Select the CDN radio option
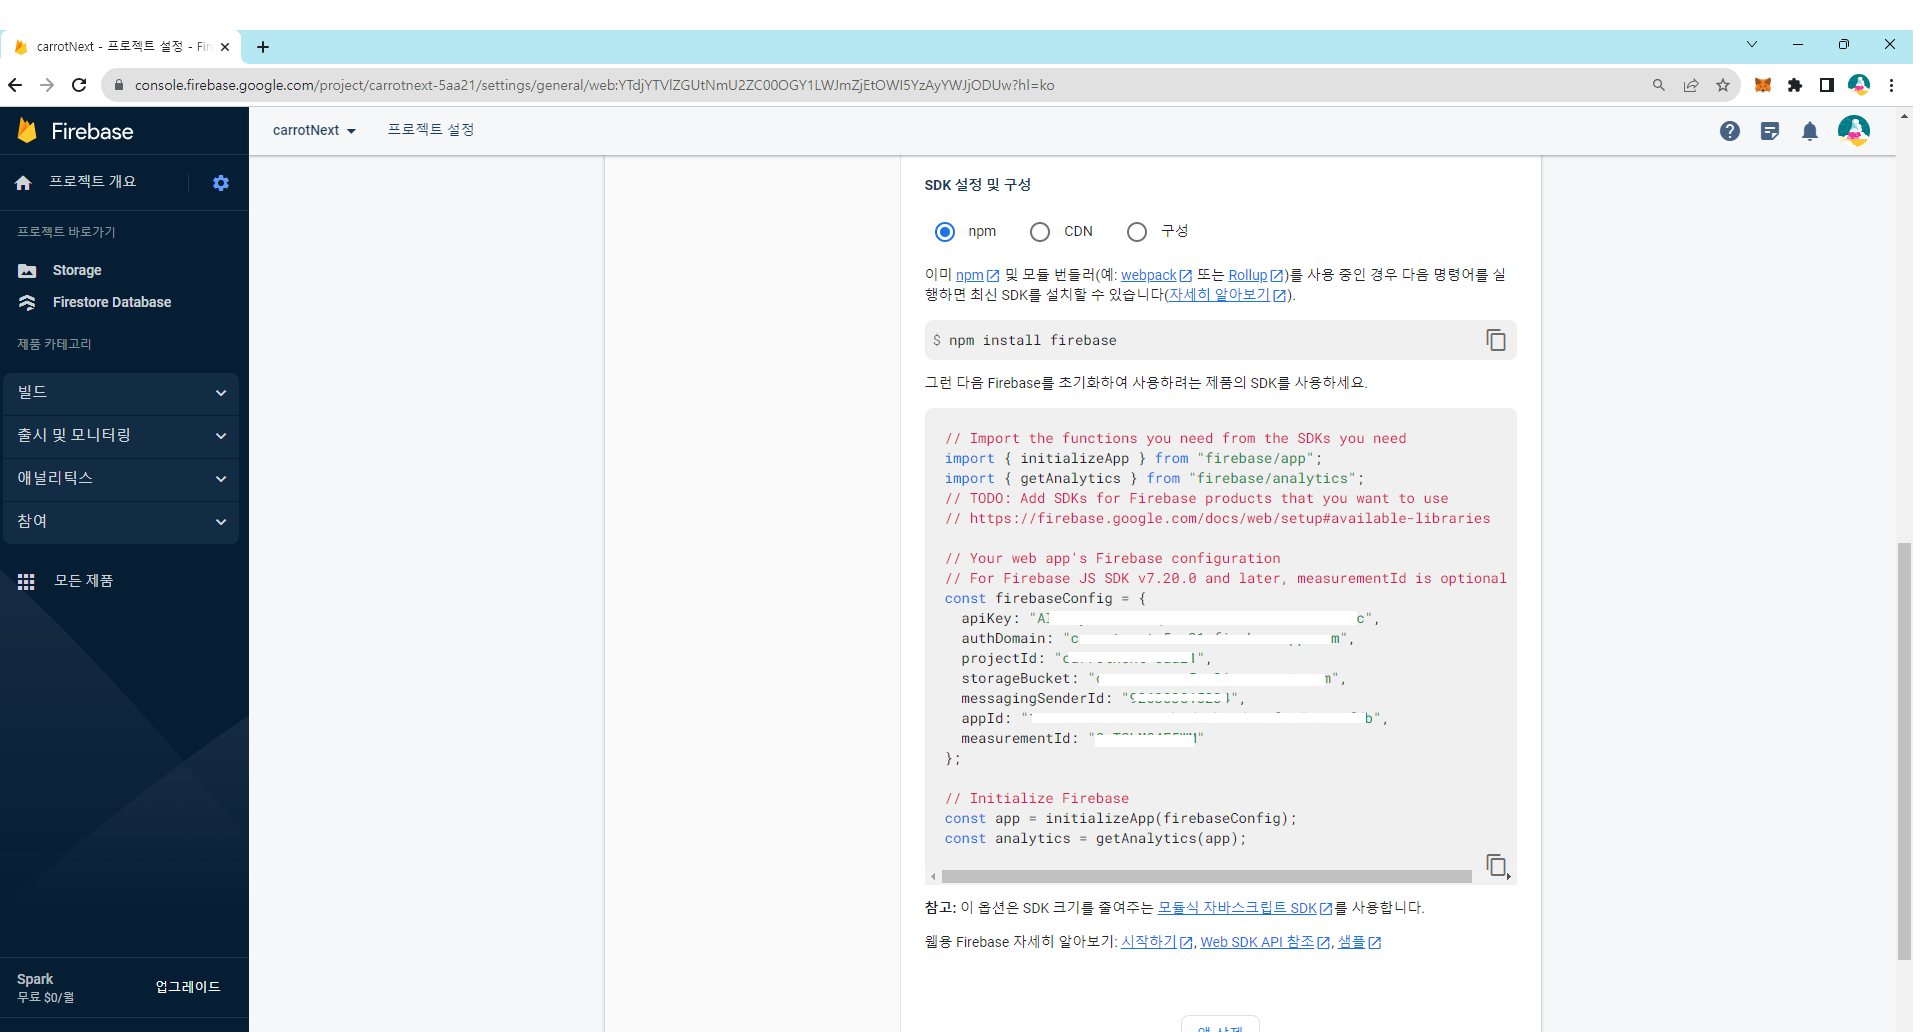 (1040, 232)
